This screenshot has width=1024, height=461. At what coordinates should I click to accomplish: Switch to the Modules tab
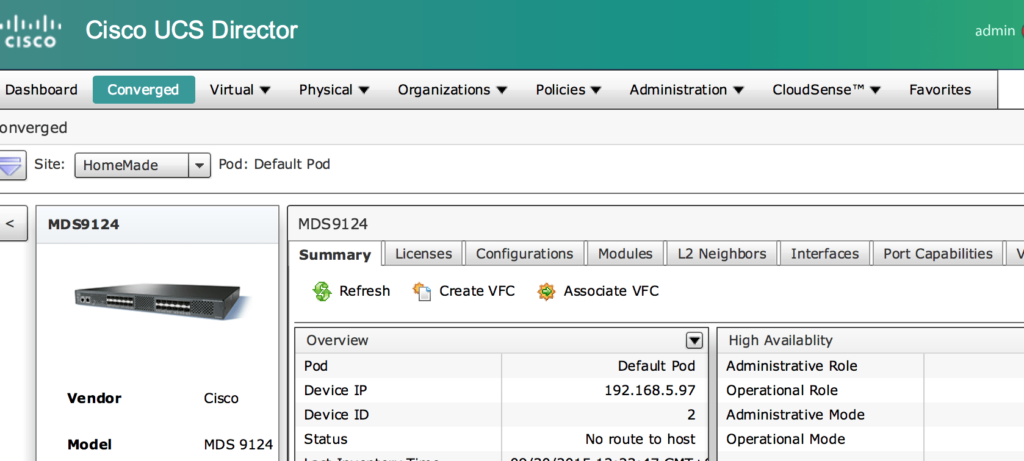[625, 253]
